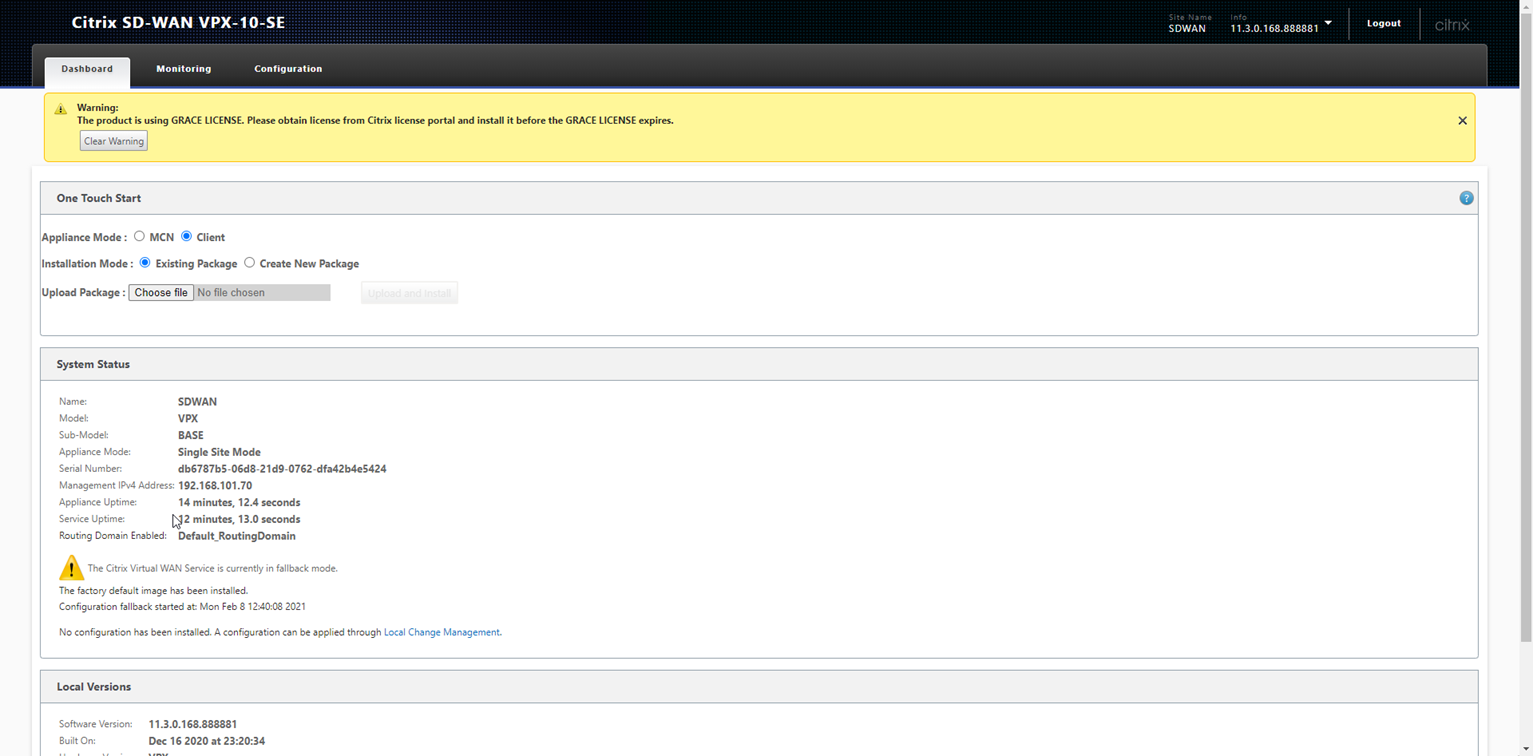Choose Create New Package installation mode
The image size is (1533, 756).
pyautogui.click(x=250, y=263)
